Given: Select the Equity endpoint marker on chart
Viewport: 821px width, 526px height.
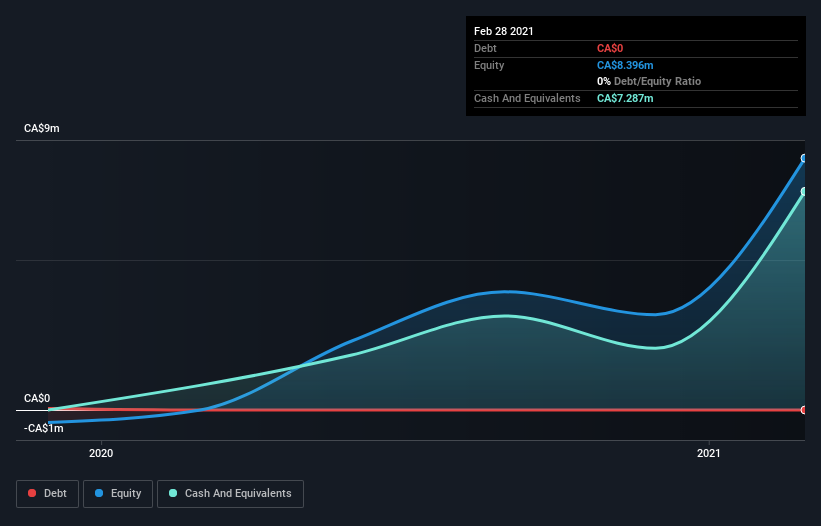Looking at the screenshot, I should click(x=804, y=158).
